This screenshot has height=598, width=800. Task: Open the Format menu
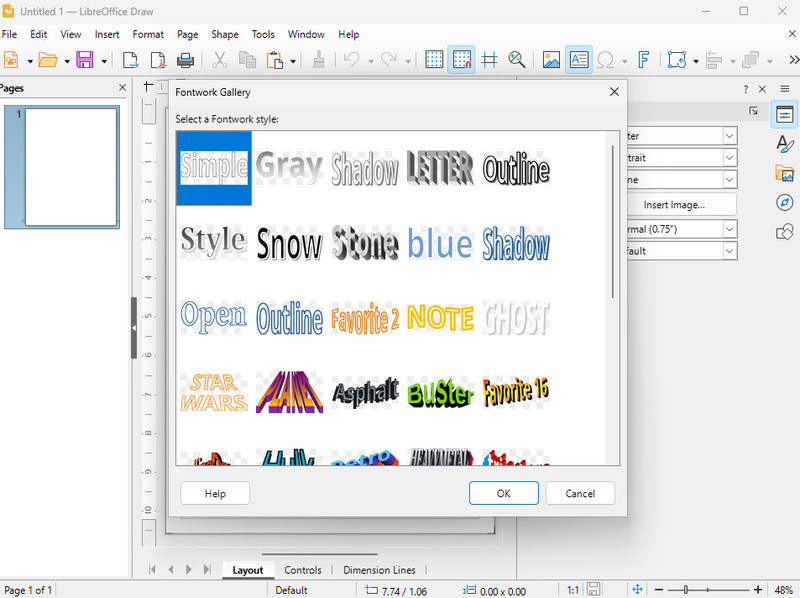148,34
